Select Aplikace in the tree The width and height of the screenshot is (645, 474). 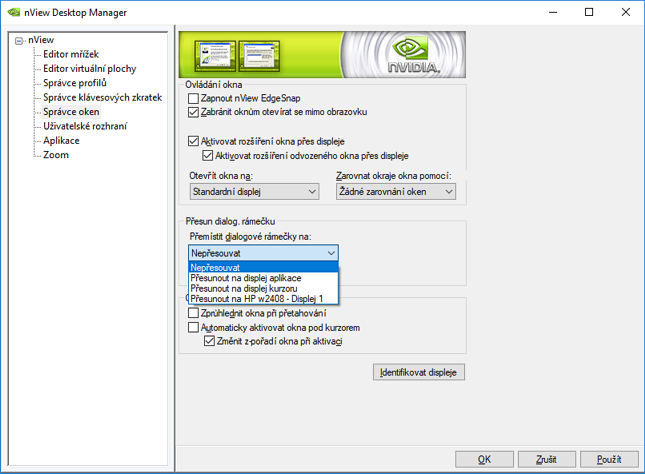(x=61, y=141)
